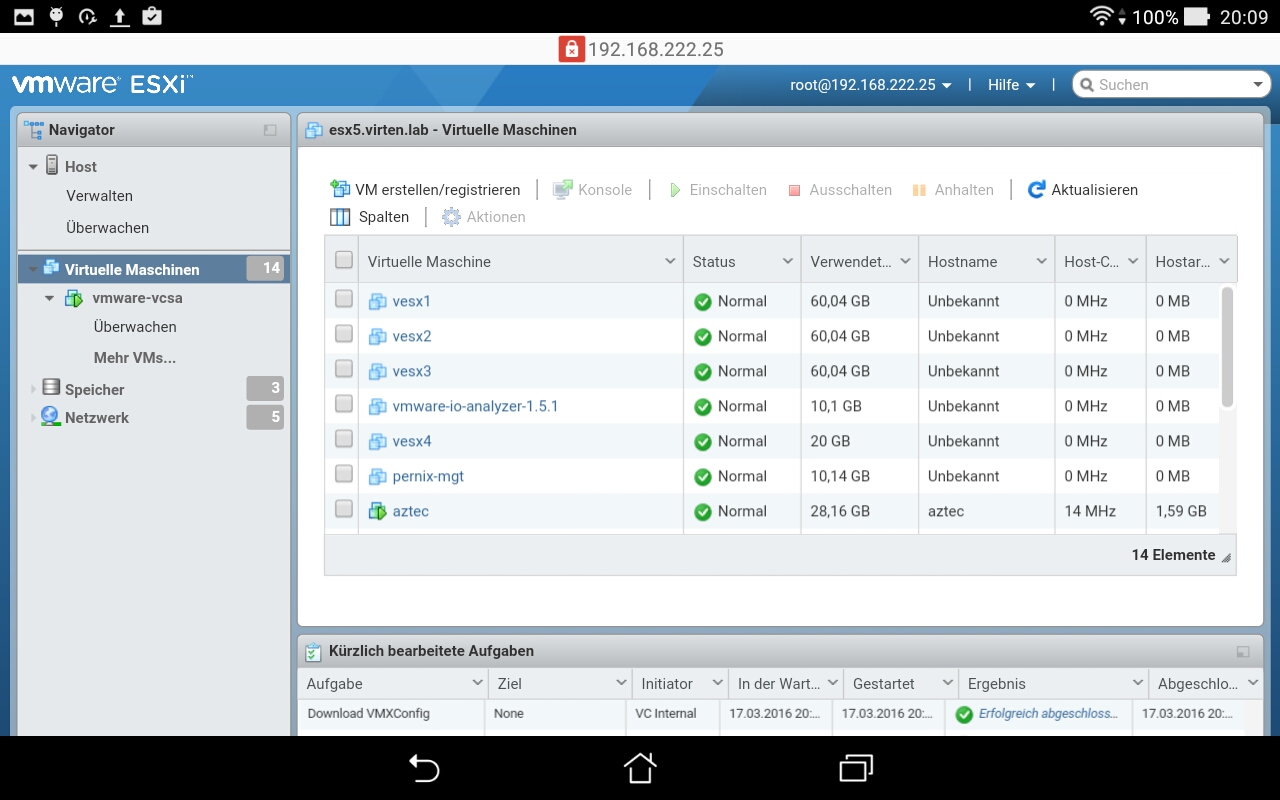The image size is (1280, 800).
Task: Tap the 192.168.222.25 address bar
Action: tap(656, 49)
